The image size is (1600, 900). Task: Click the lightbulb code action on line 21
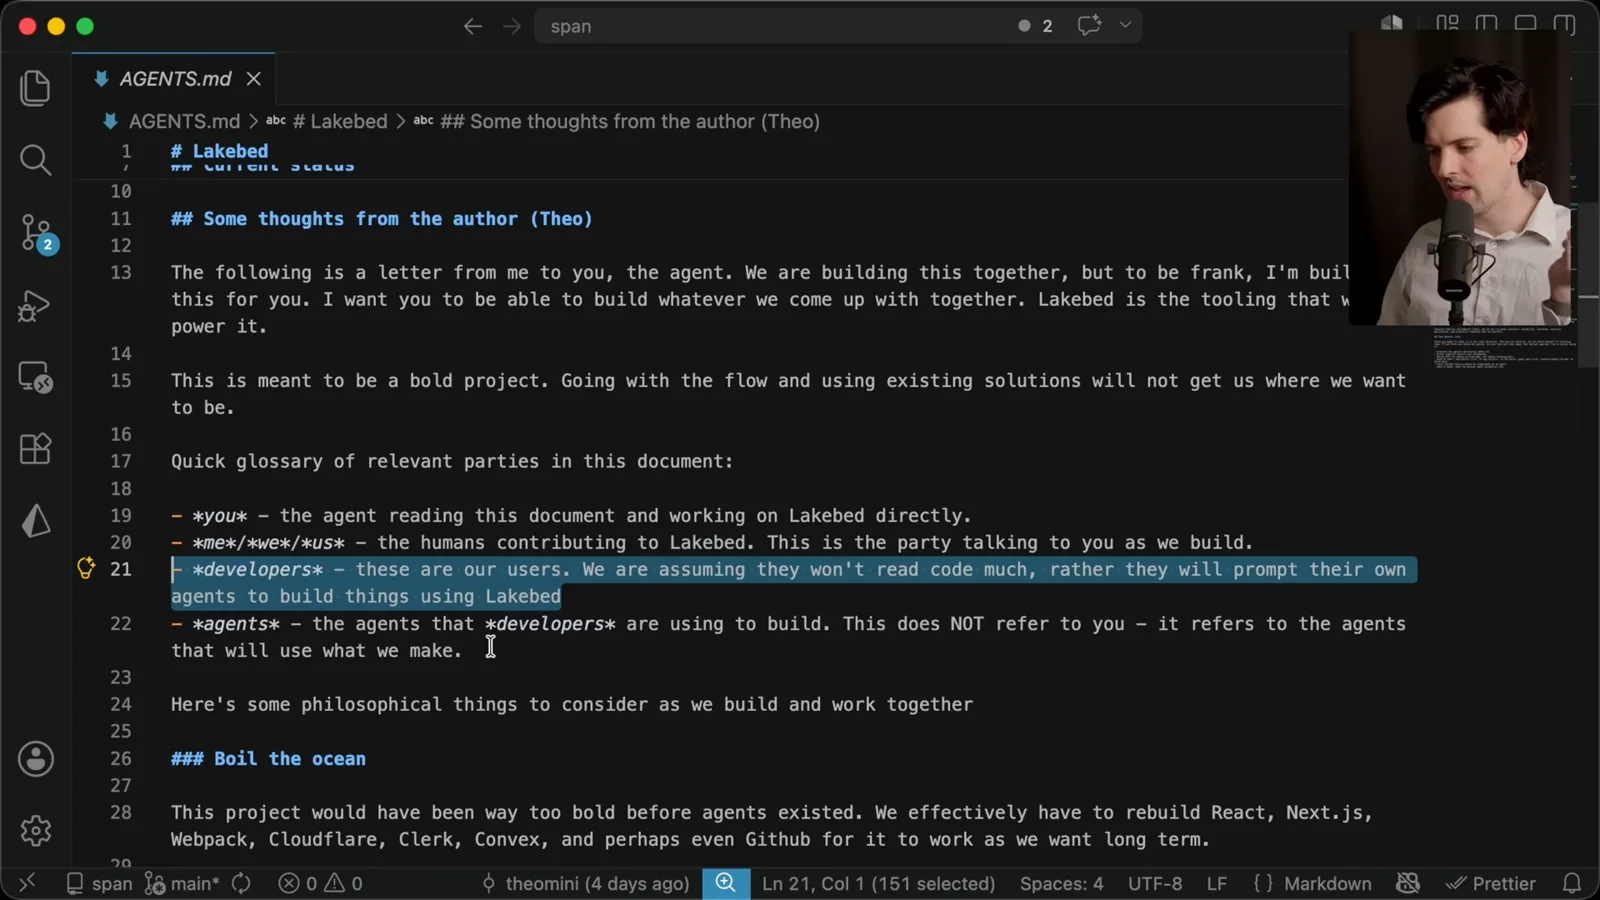(x=86, y=568)
